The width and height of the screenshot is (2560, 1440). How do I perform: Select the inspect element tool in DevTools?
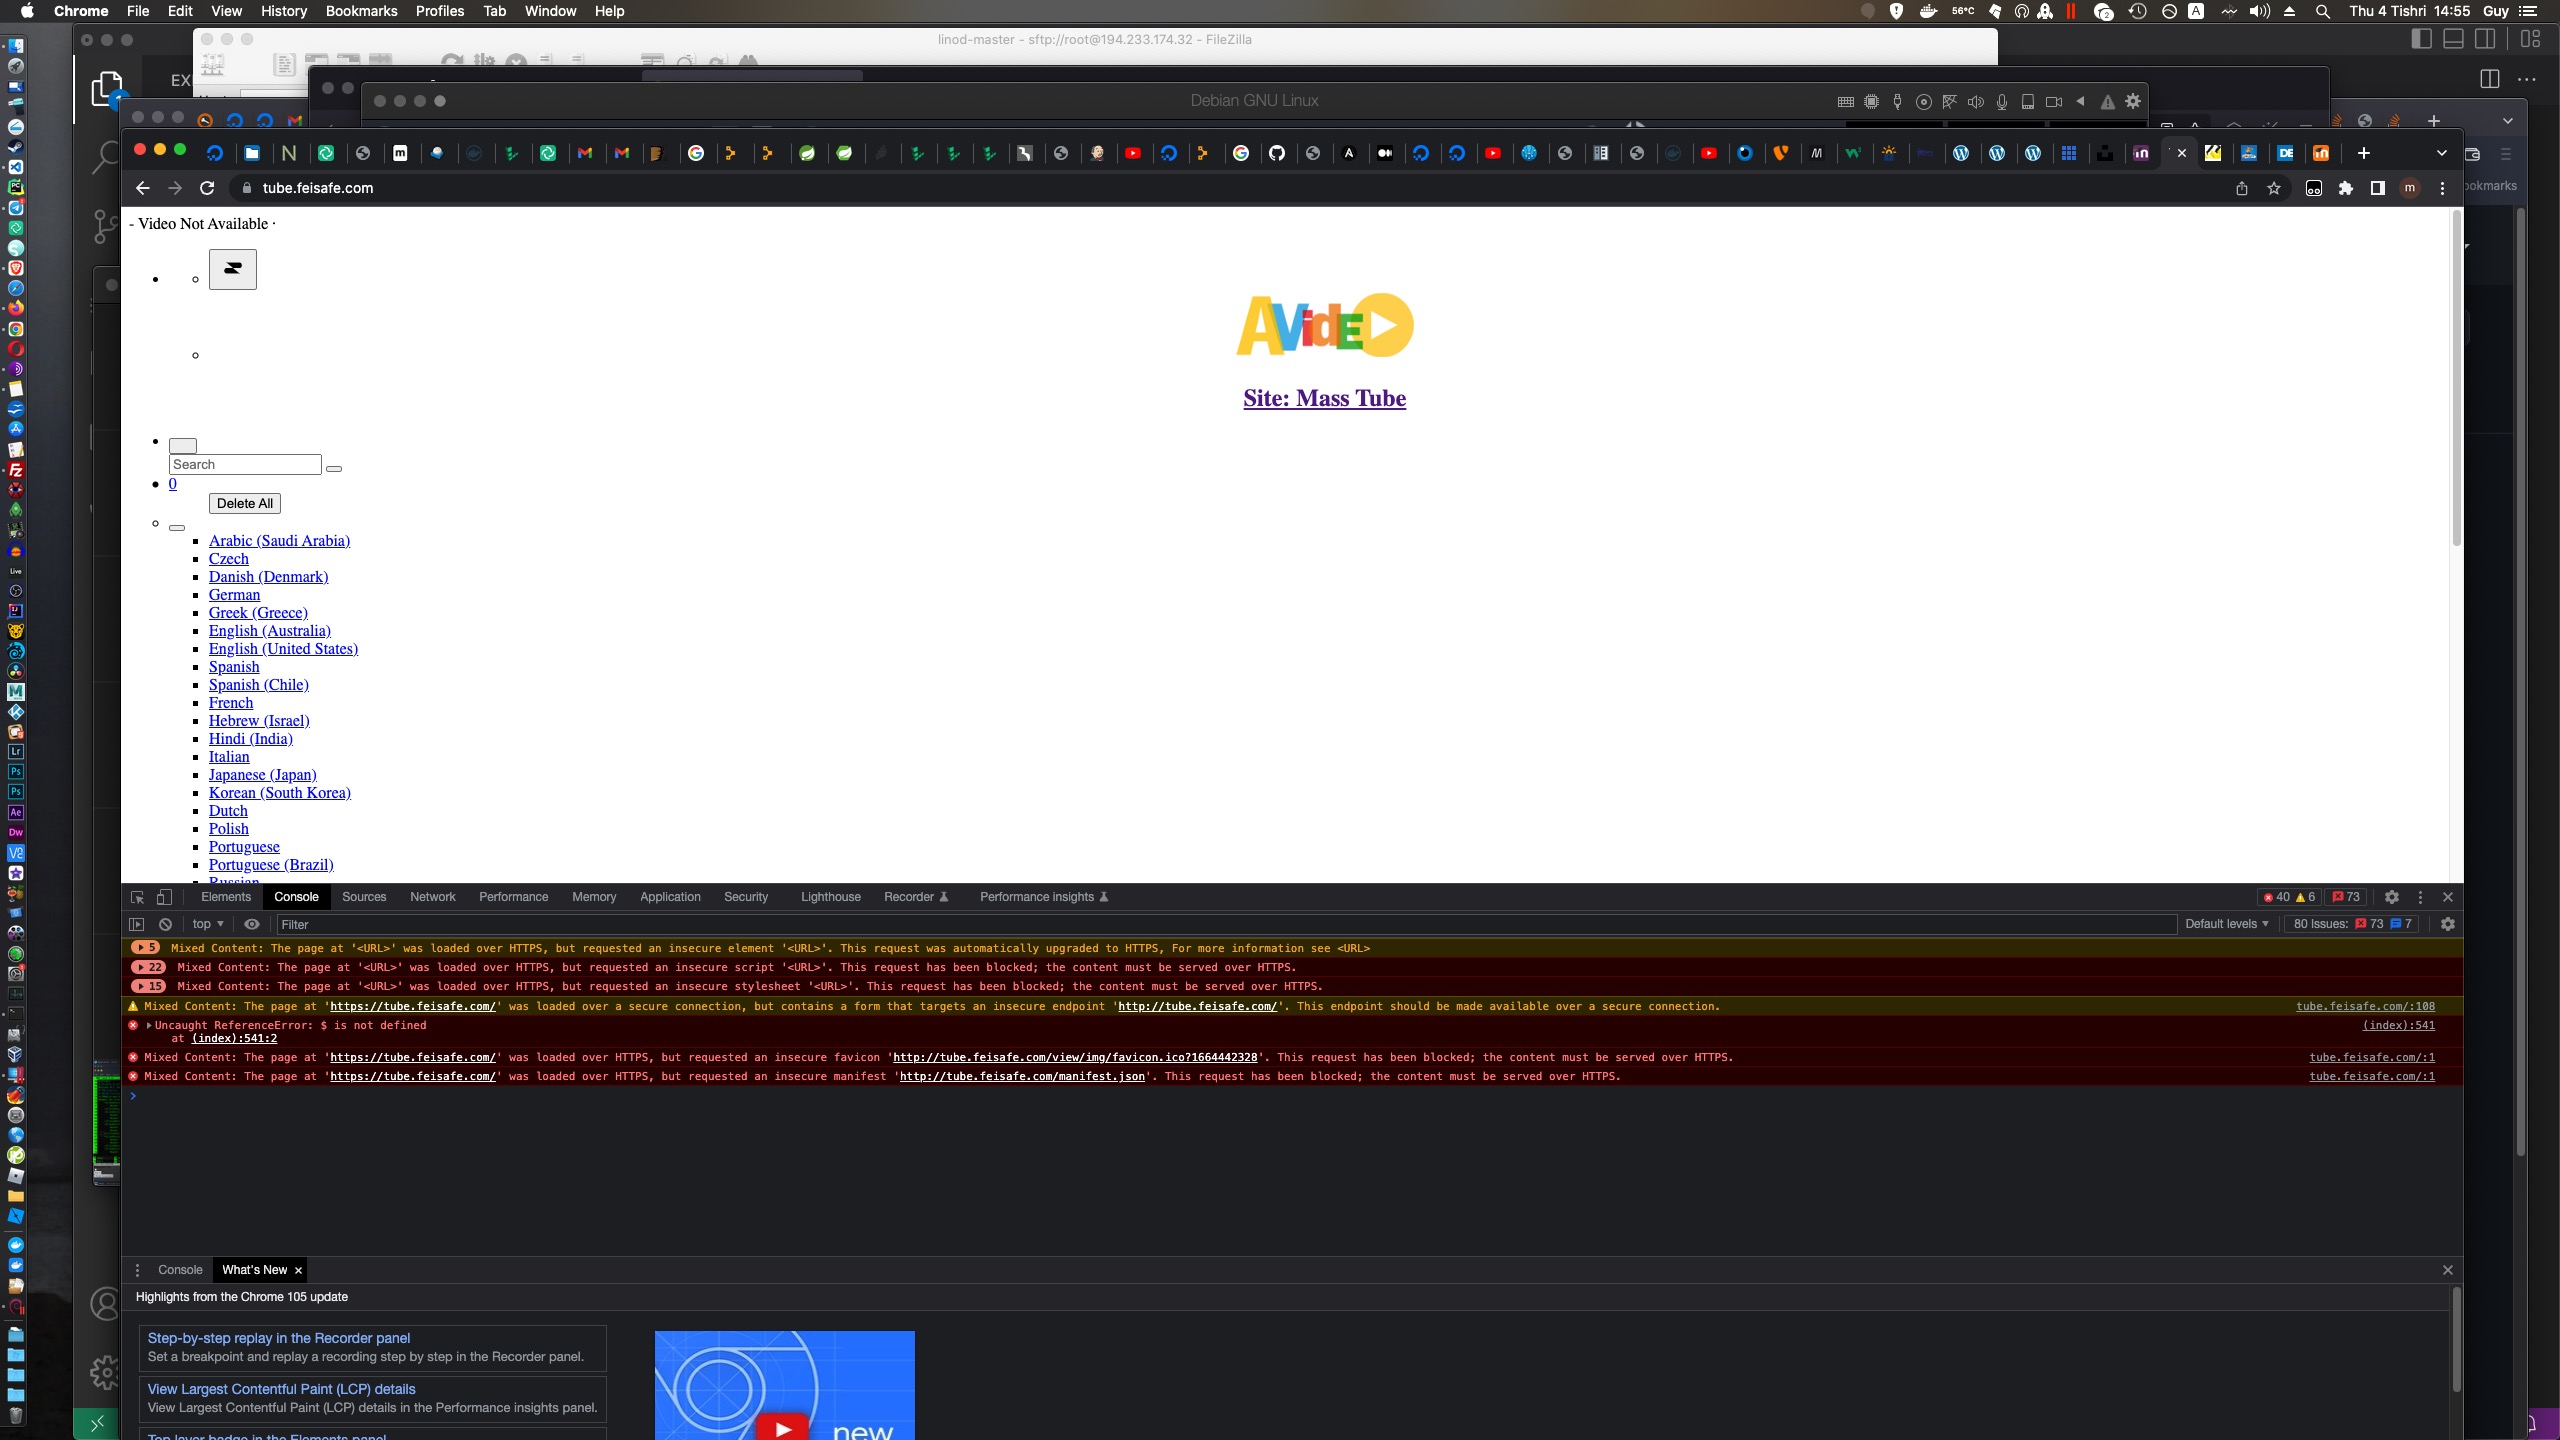(137, 897)
